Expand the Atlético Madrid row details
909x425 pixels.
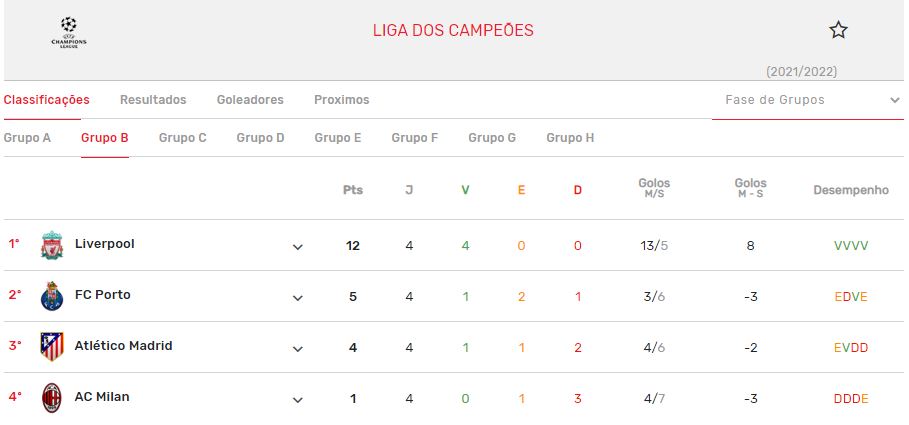(x=297, y=349)
